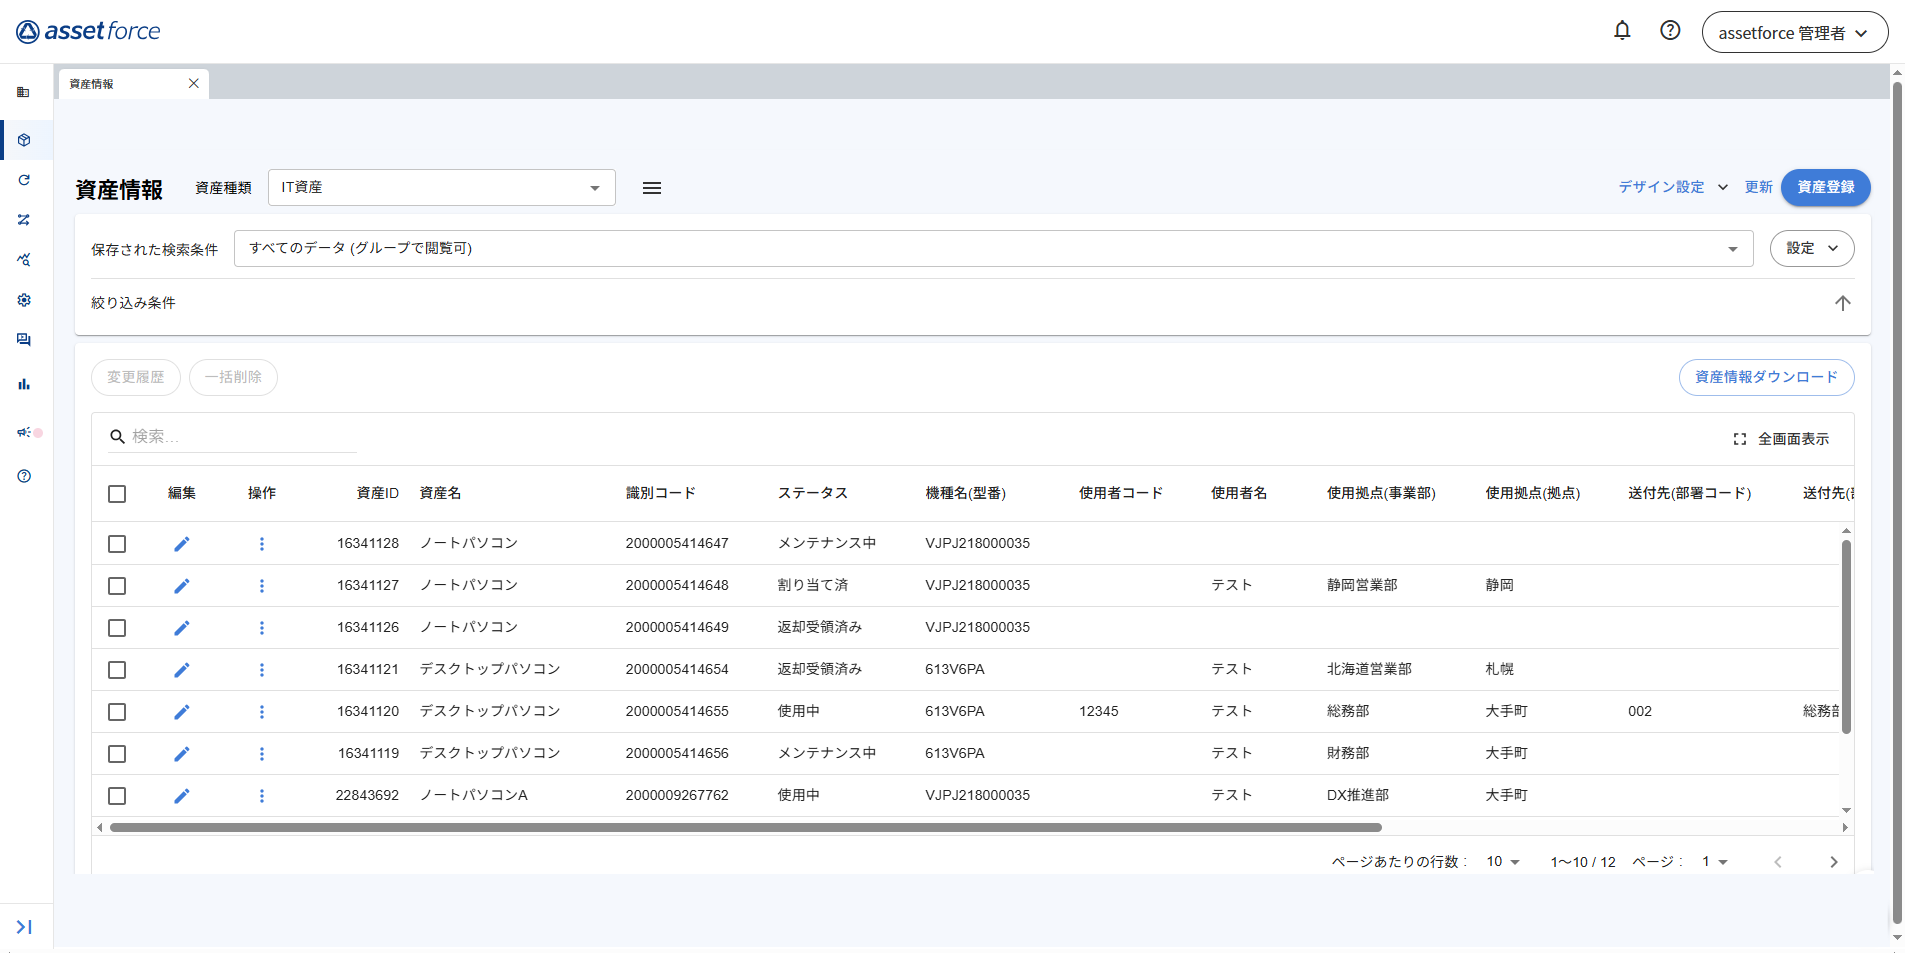Click the hamburger menu icon beside asset type
Viewport: 1905px width, 953px height.
click(x=652, y=188)
